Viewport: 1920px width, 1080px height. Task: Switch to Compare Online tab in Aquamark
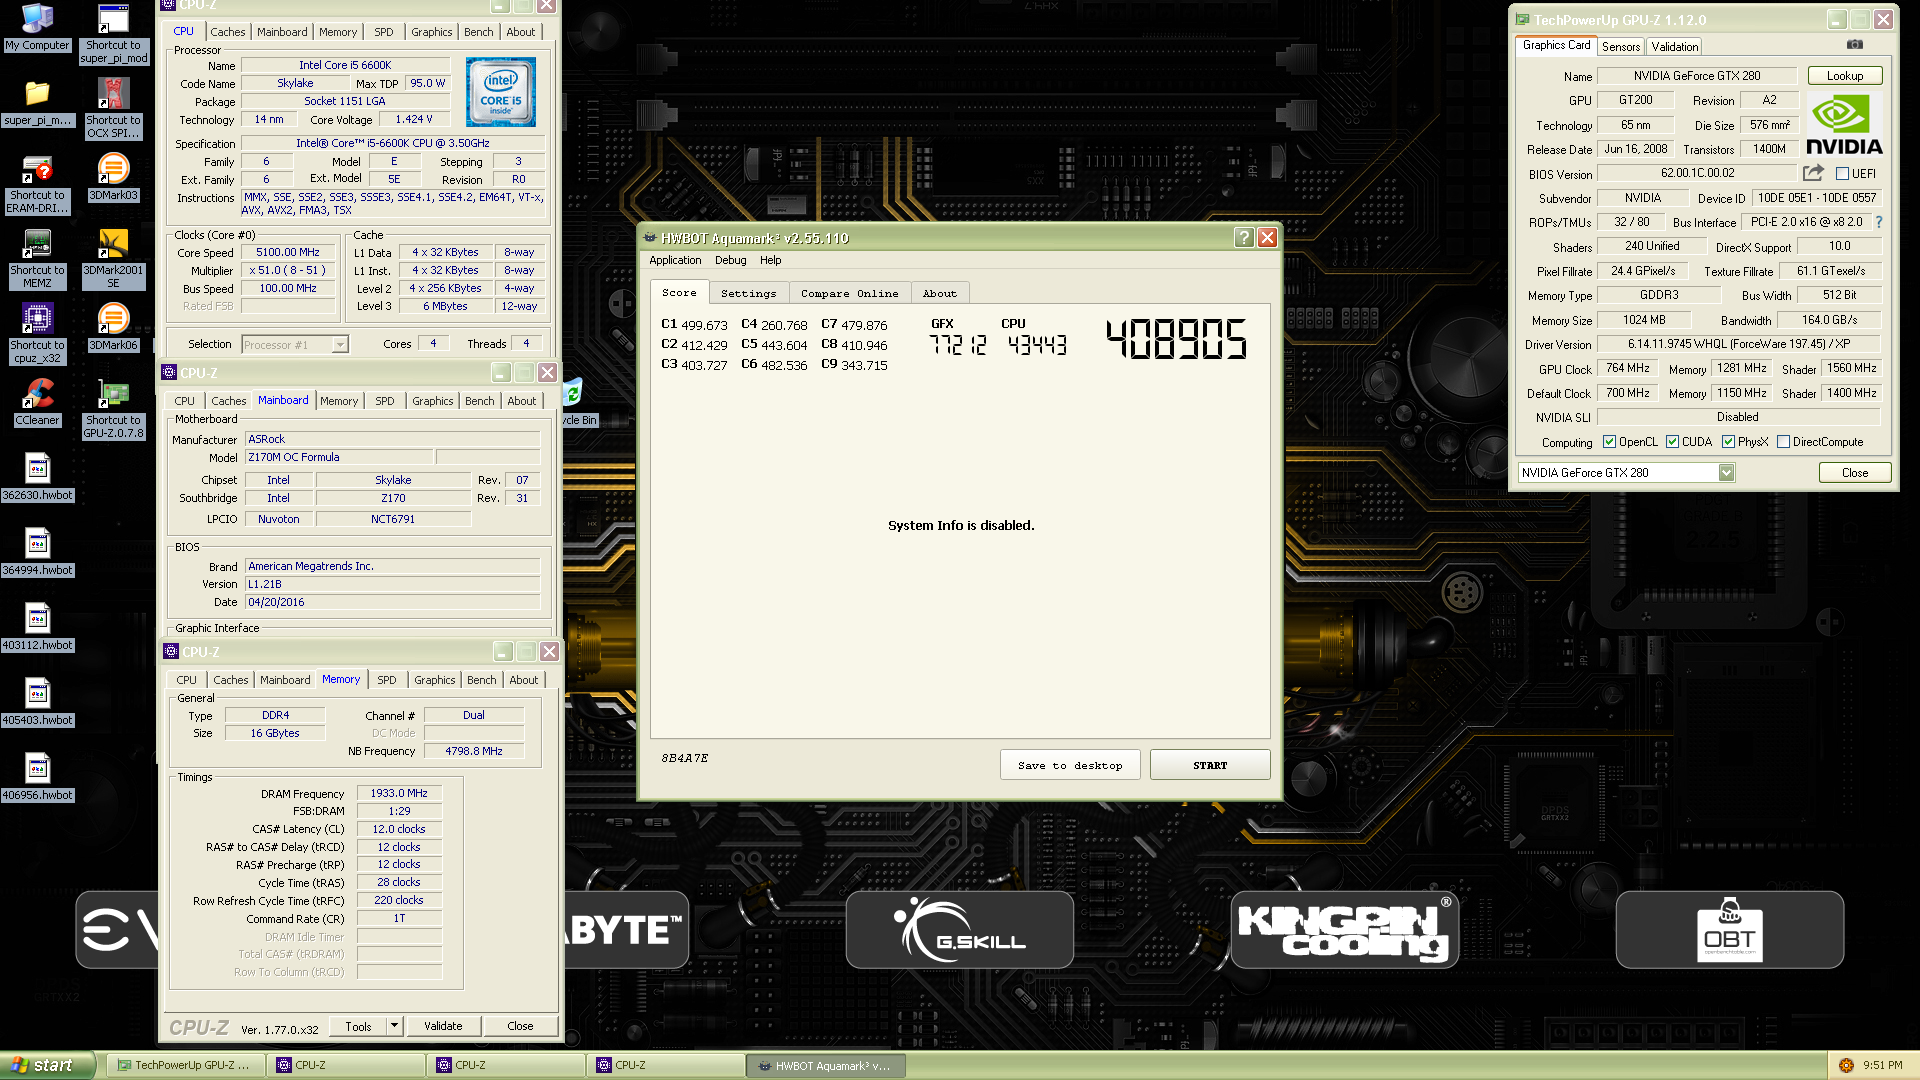point(849,293)
